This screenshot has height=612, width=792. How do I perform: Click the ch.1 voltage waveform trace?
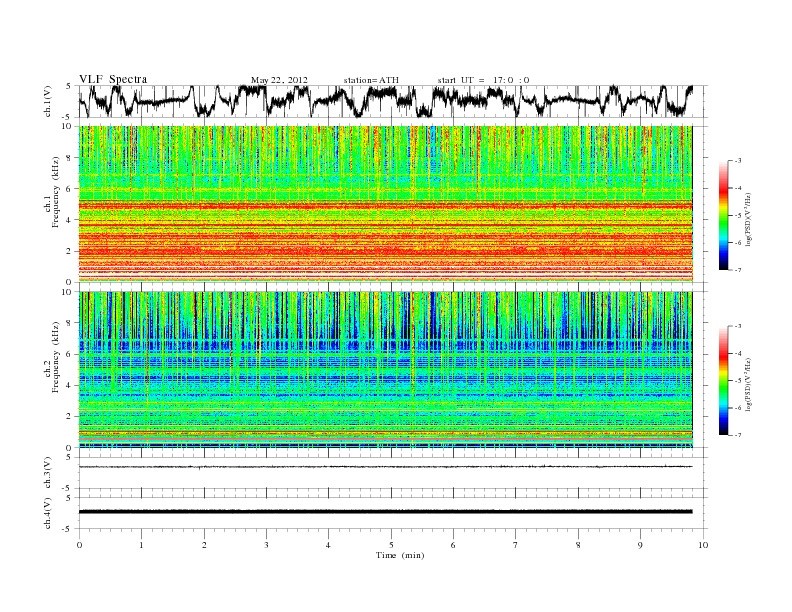click(385, 101)
